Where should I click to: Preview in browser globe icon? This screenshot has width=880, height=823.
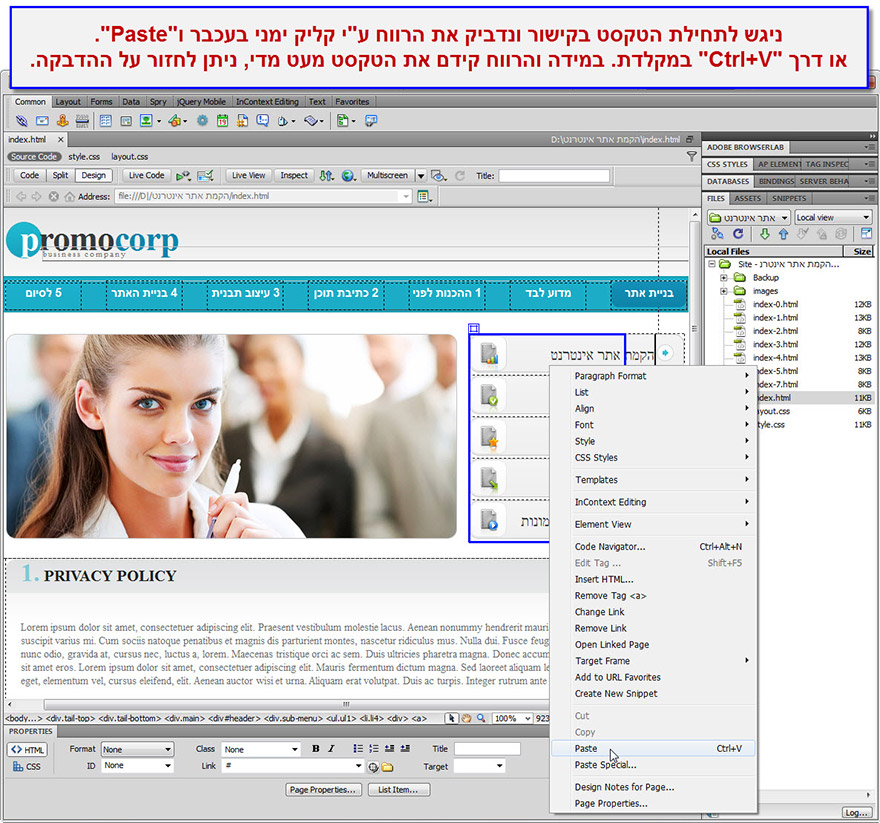(x=348, y=176)
